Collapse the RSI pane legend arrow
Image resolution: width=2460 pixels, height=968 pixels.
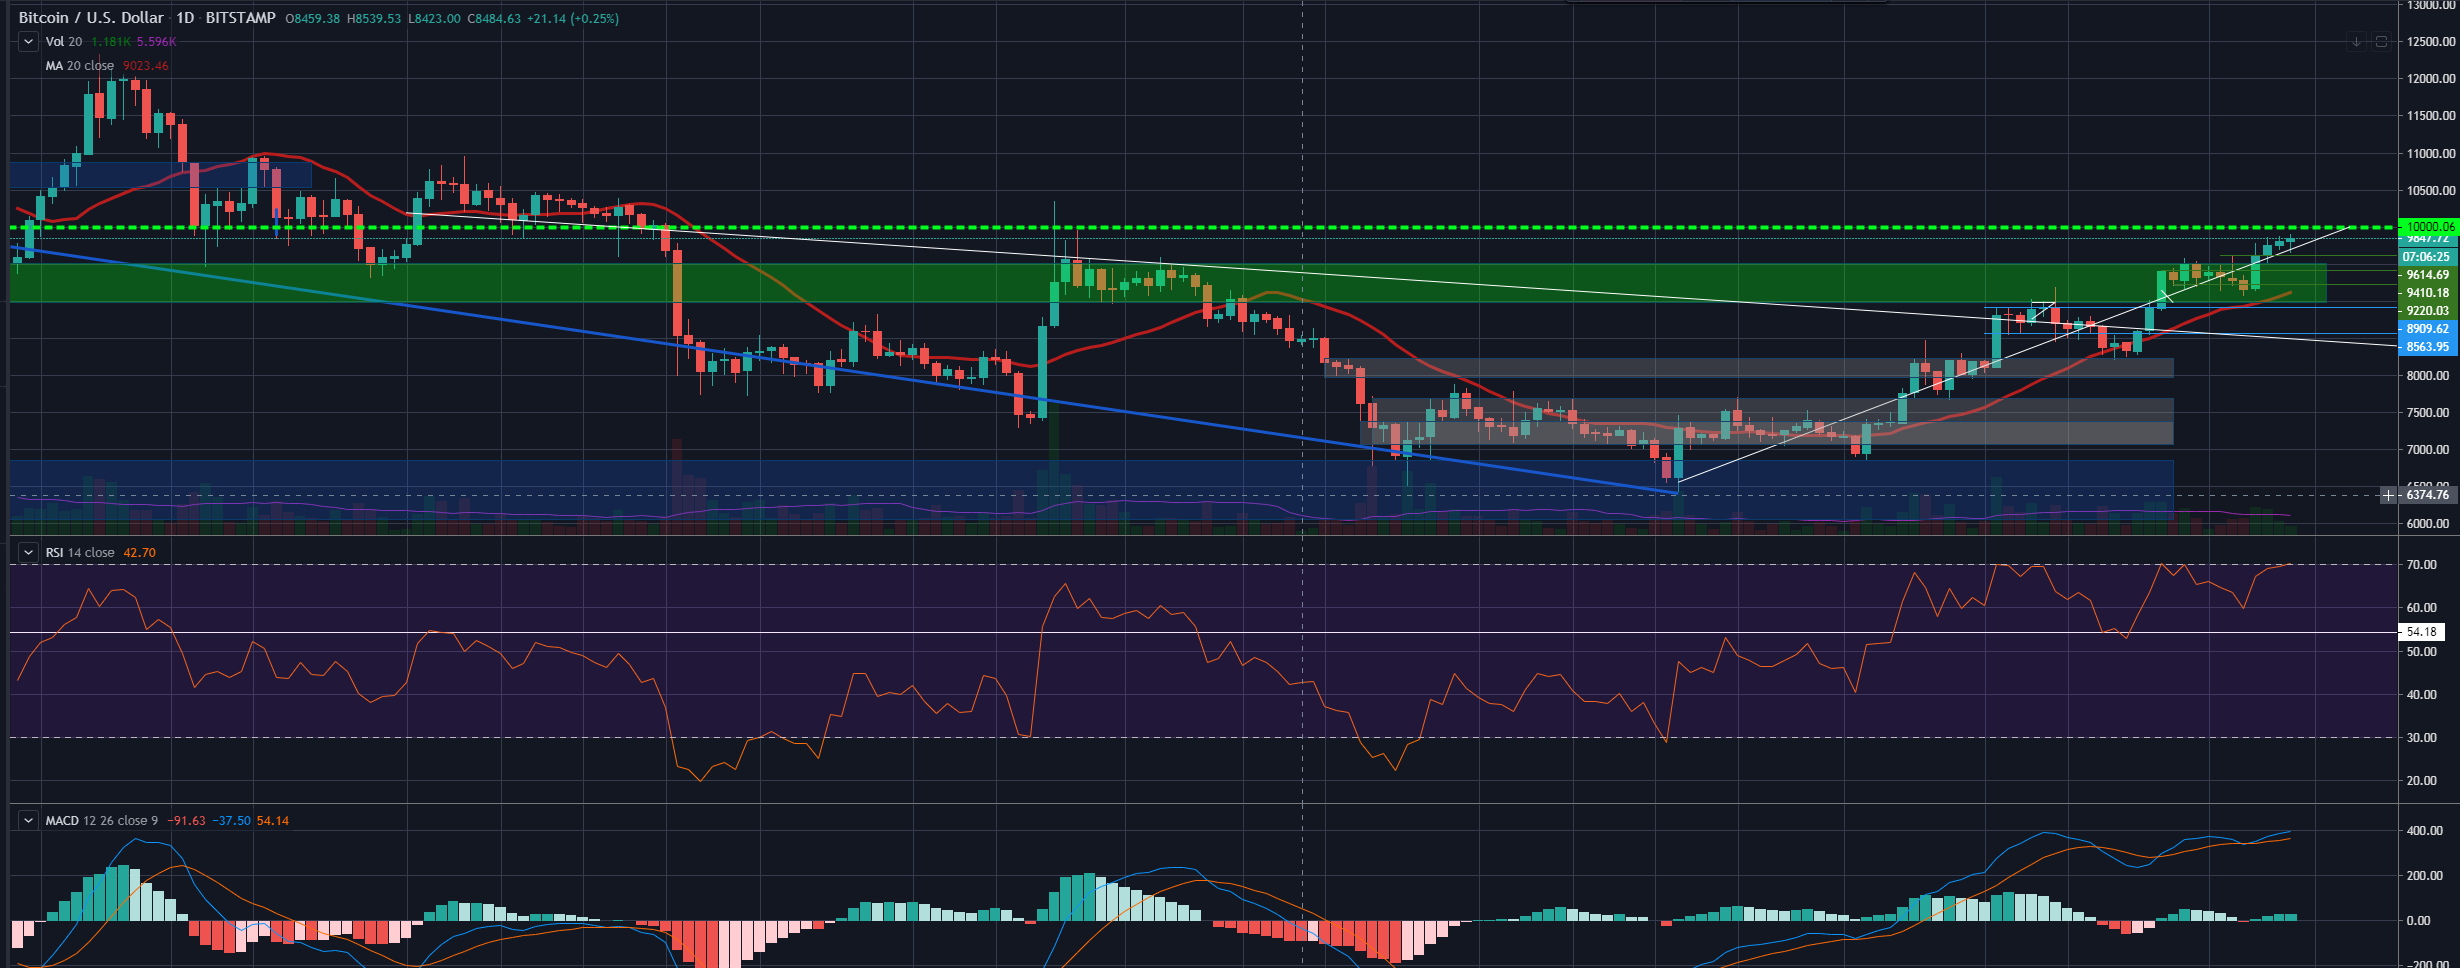[29, 552]
